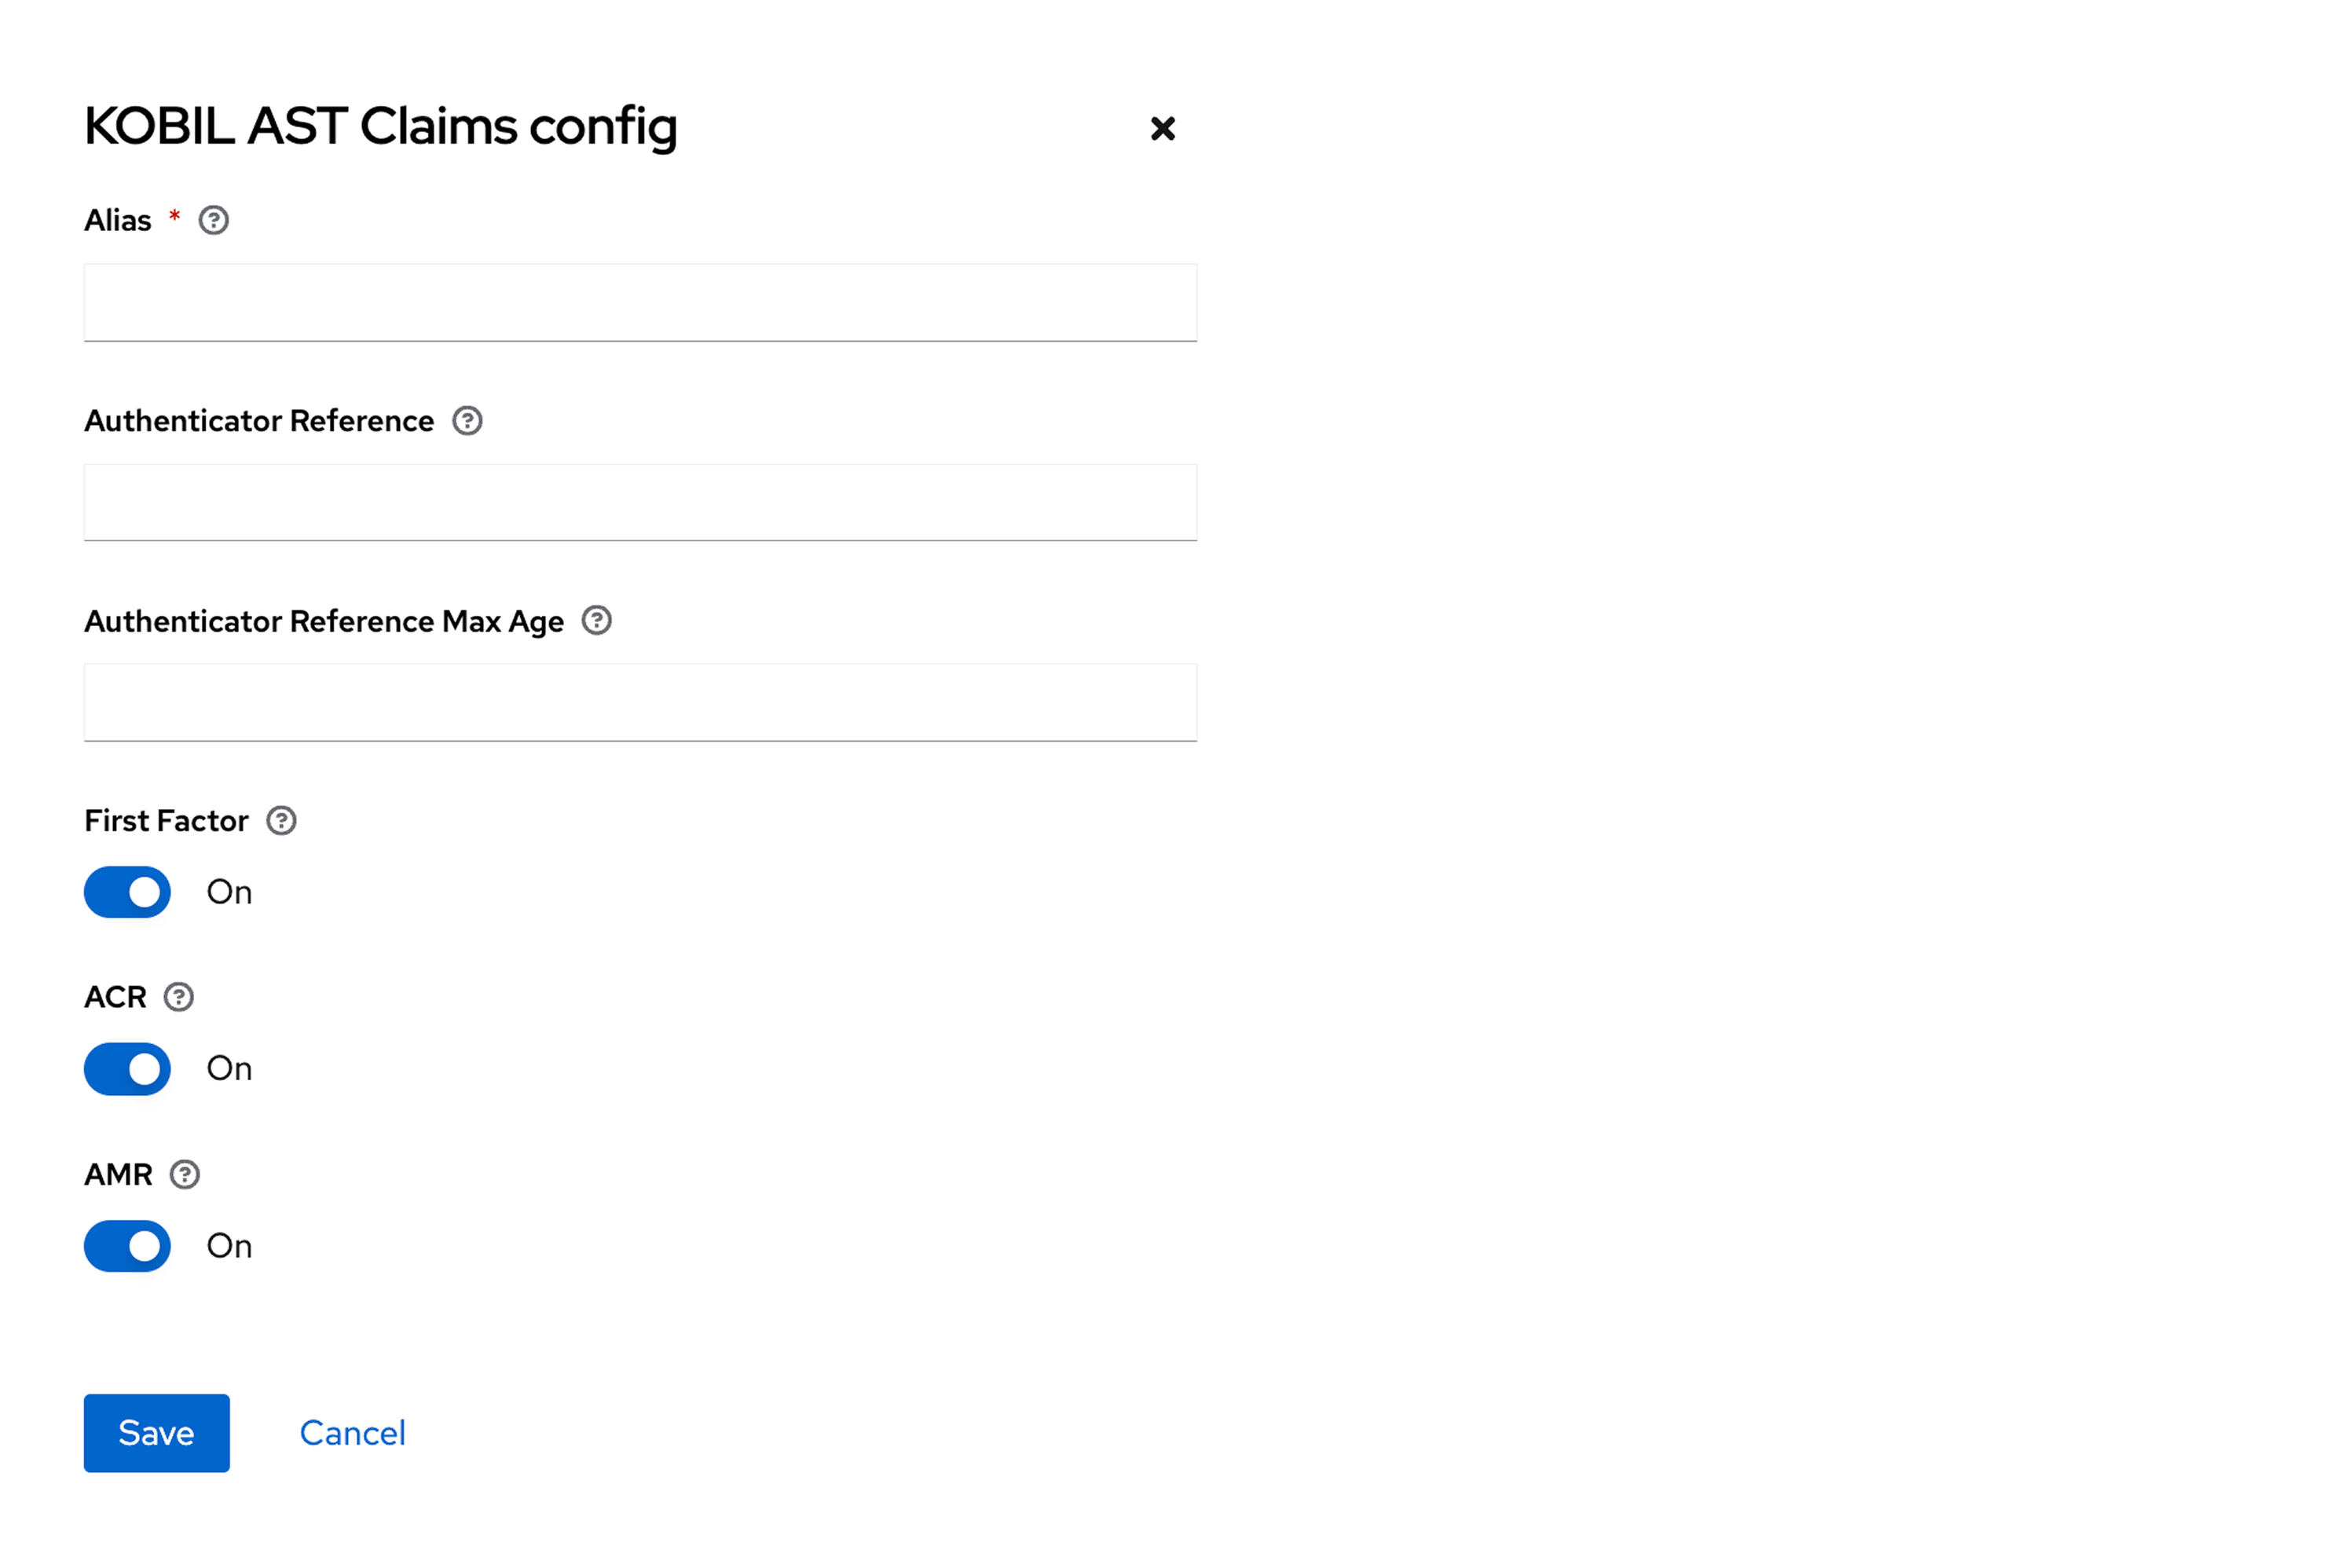Show help for First Factor option
This screenshot has width=2341, height=1568.
tap(281, 821)
